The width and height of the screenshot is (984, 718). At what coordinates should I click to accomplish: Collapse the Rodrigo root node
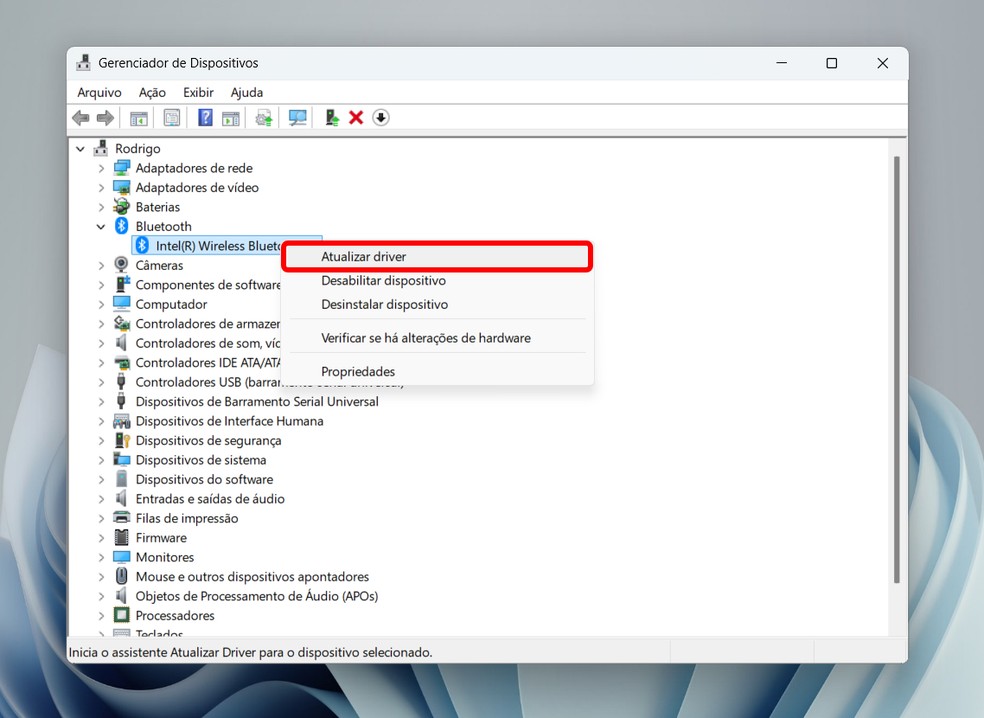coord(81,148)
